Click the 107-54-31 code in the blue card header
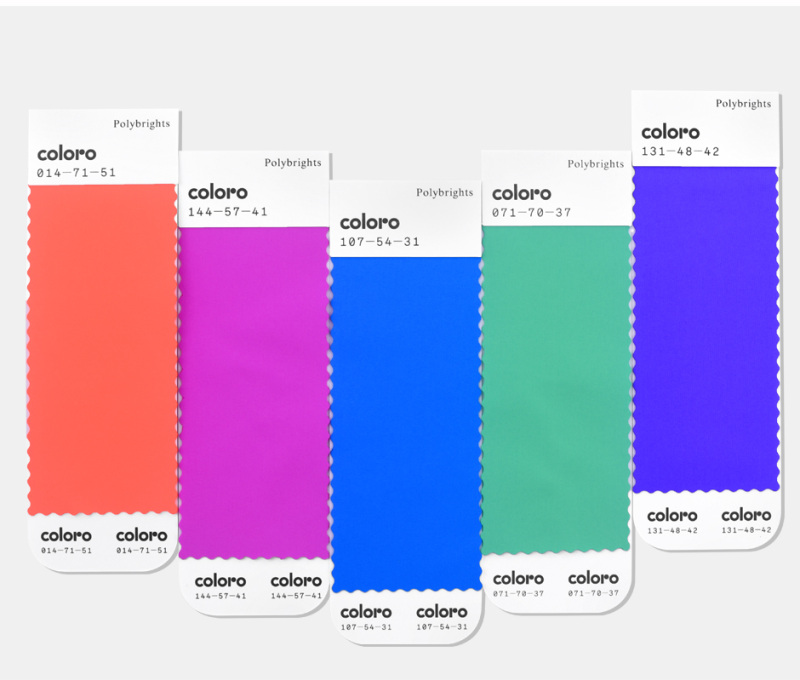The image size is (800, 680). 380,242
